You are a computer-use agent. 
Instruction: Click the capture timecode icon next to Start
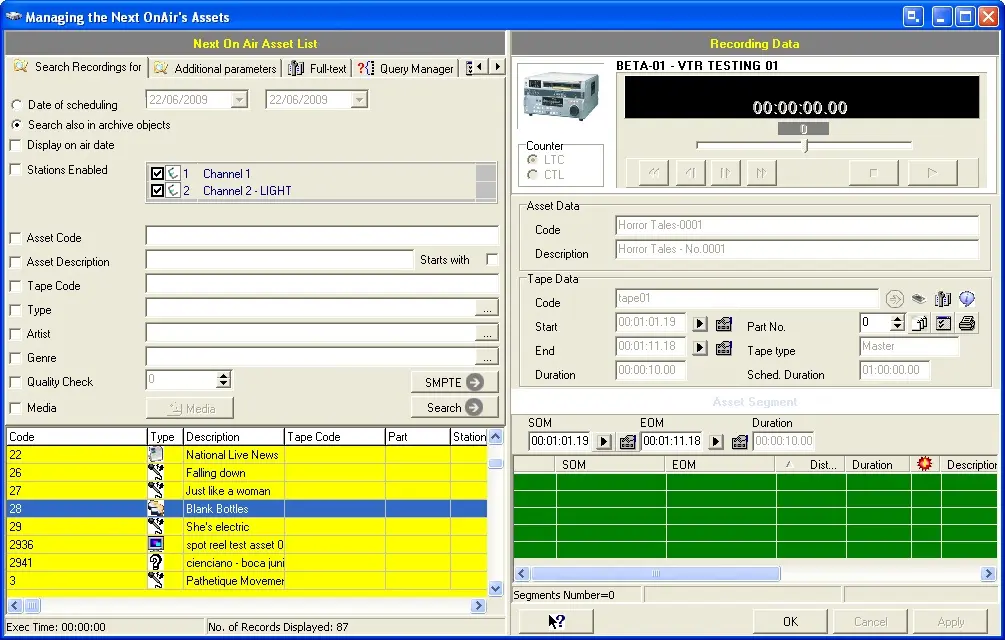point(724,324)
